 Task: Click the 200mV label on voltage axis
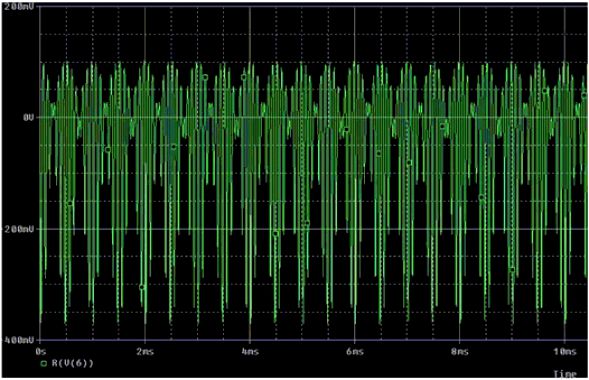[x=20, y=6]
